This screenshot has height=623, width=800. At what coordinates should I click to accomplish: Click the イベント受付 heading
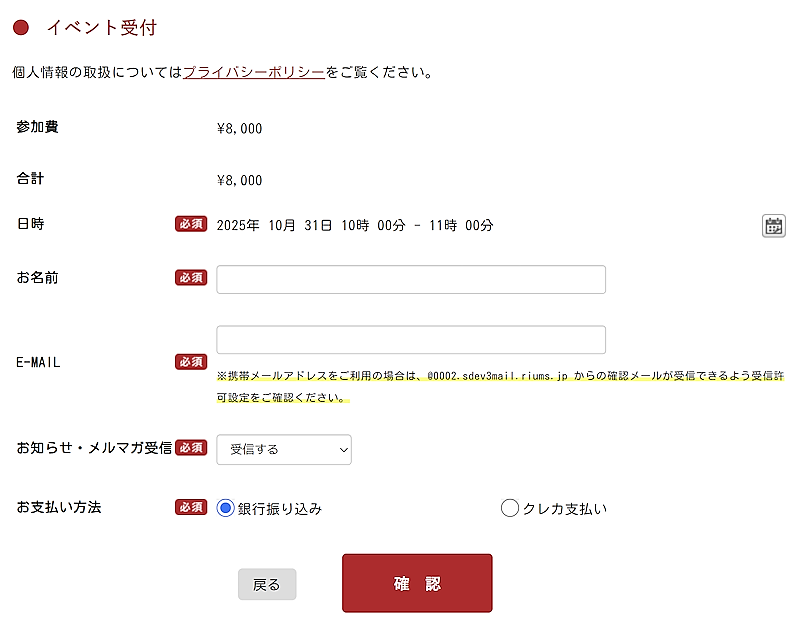point(101,28)
